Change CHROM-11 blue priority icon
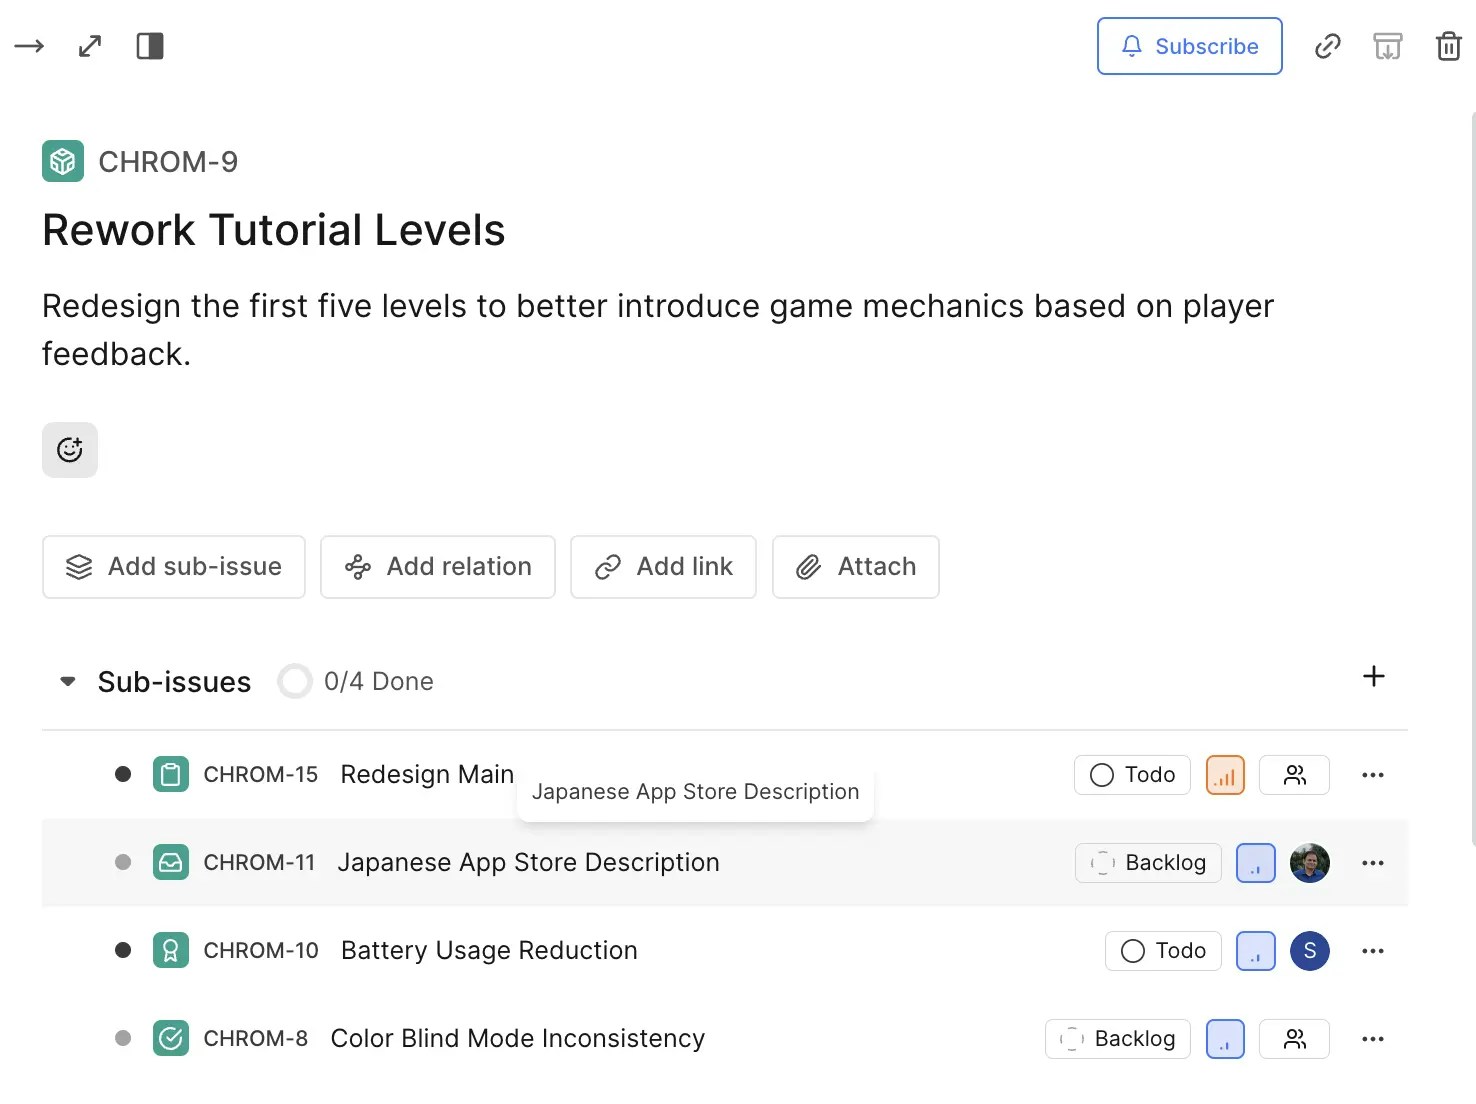Viewport: 1476px width, 1104px height. point(1256,863)
